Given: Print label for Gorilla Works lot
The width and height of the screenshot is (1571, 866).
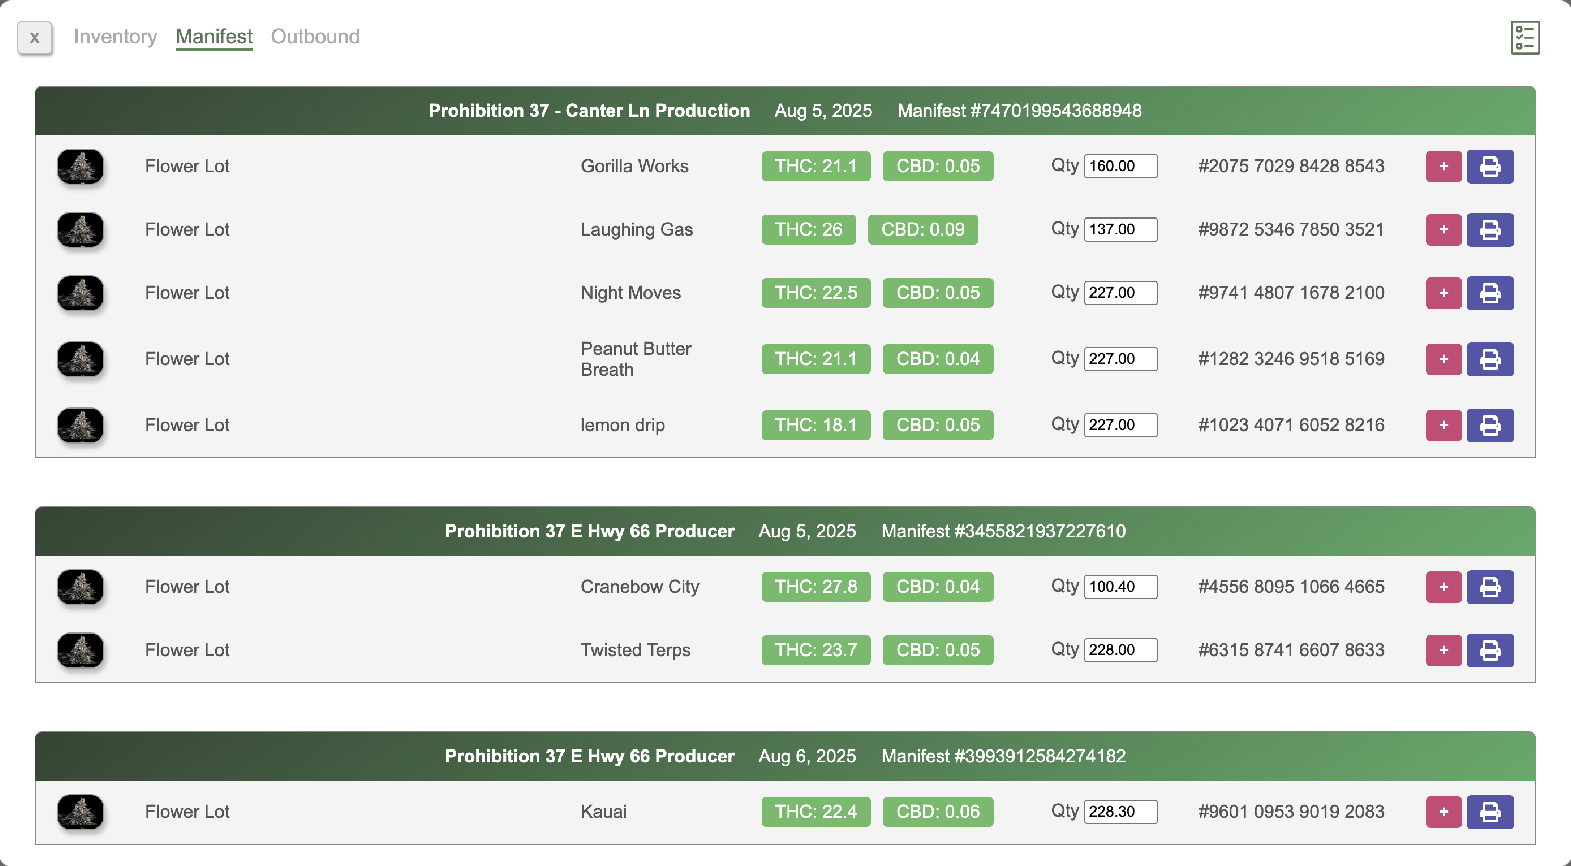Looking at the screenshot, I should point(1490,167).
